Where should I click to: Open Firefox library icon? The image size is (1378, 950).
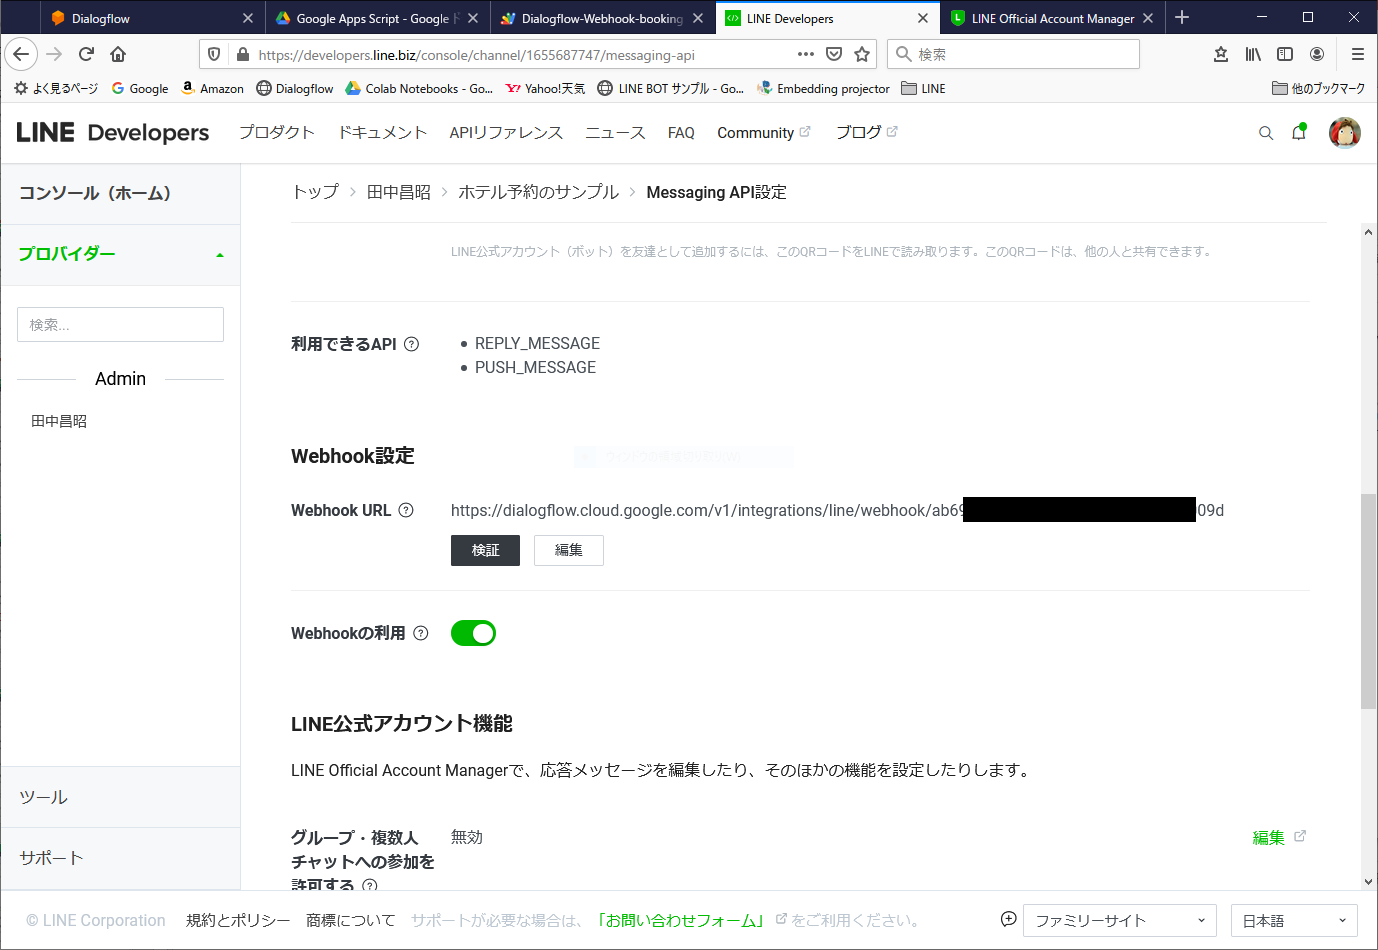pos(1253,54)
